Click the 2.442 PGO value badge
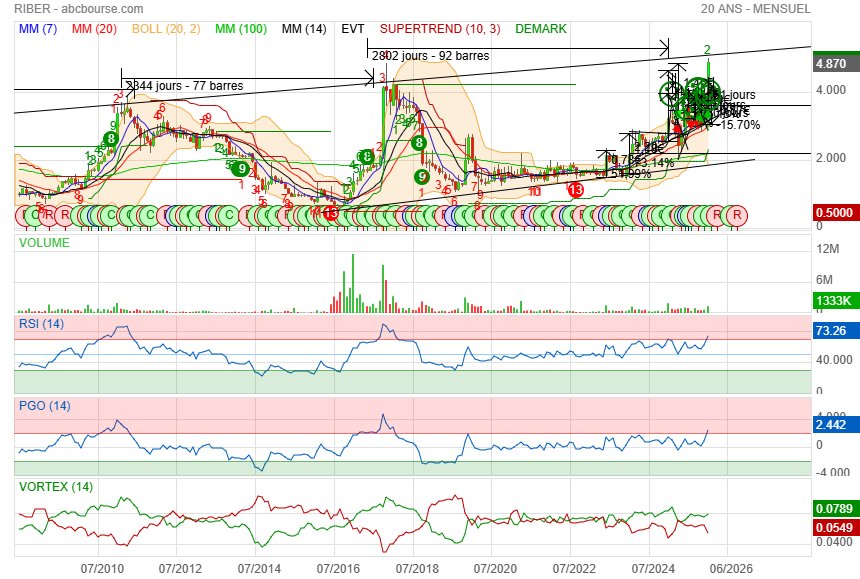Viewport: 860px width, 579px height. click(835, 424)
